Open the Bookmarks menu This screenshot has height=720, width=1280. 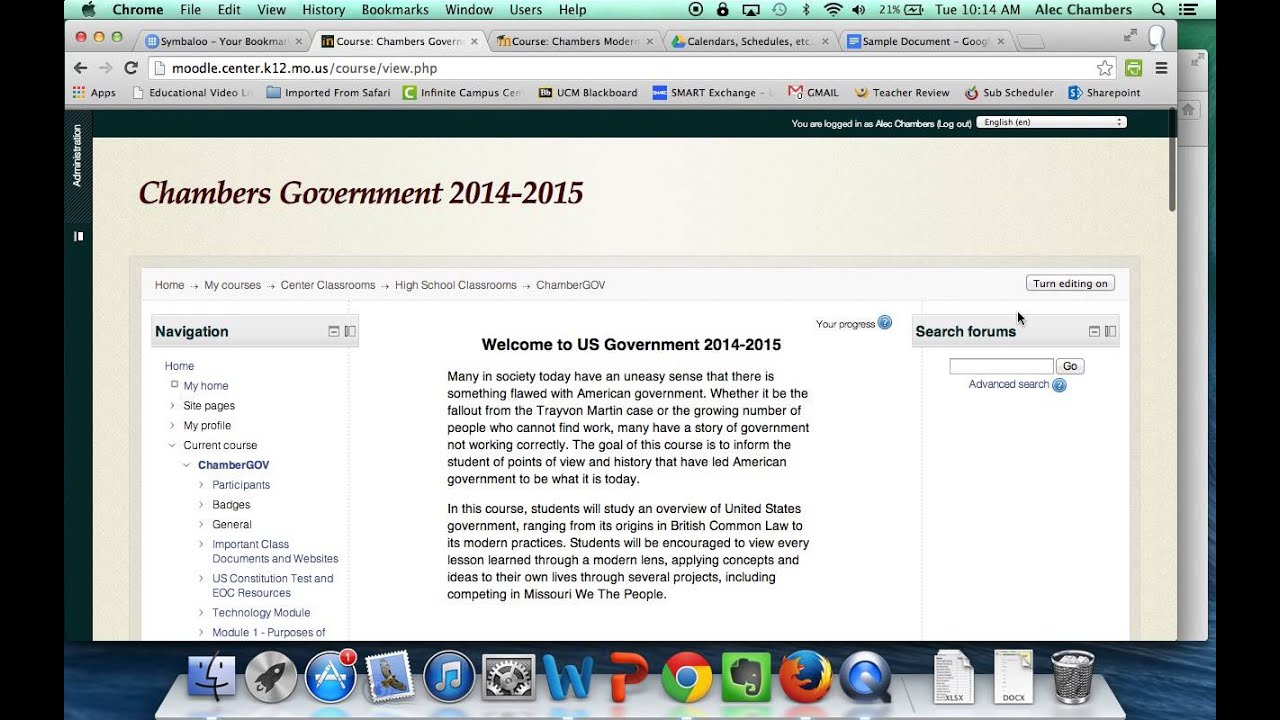[394, 10]
